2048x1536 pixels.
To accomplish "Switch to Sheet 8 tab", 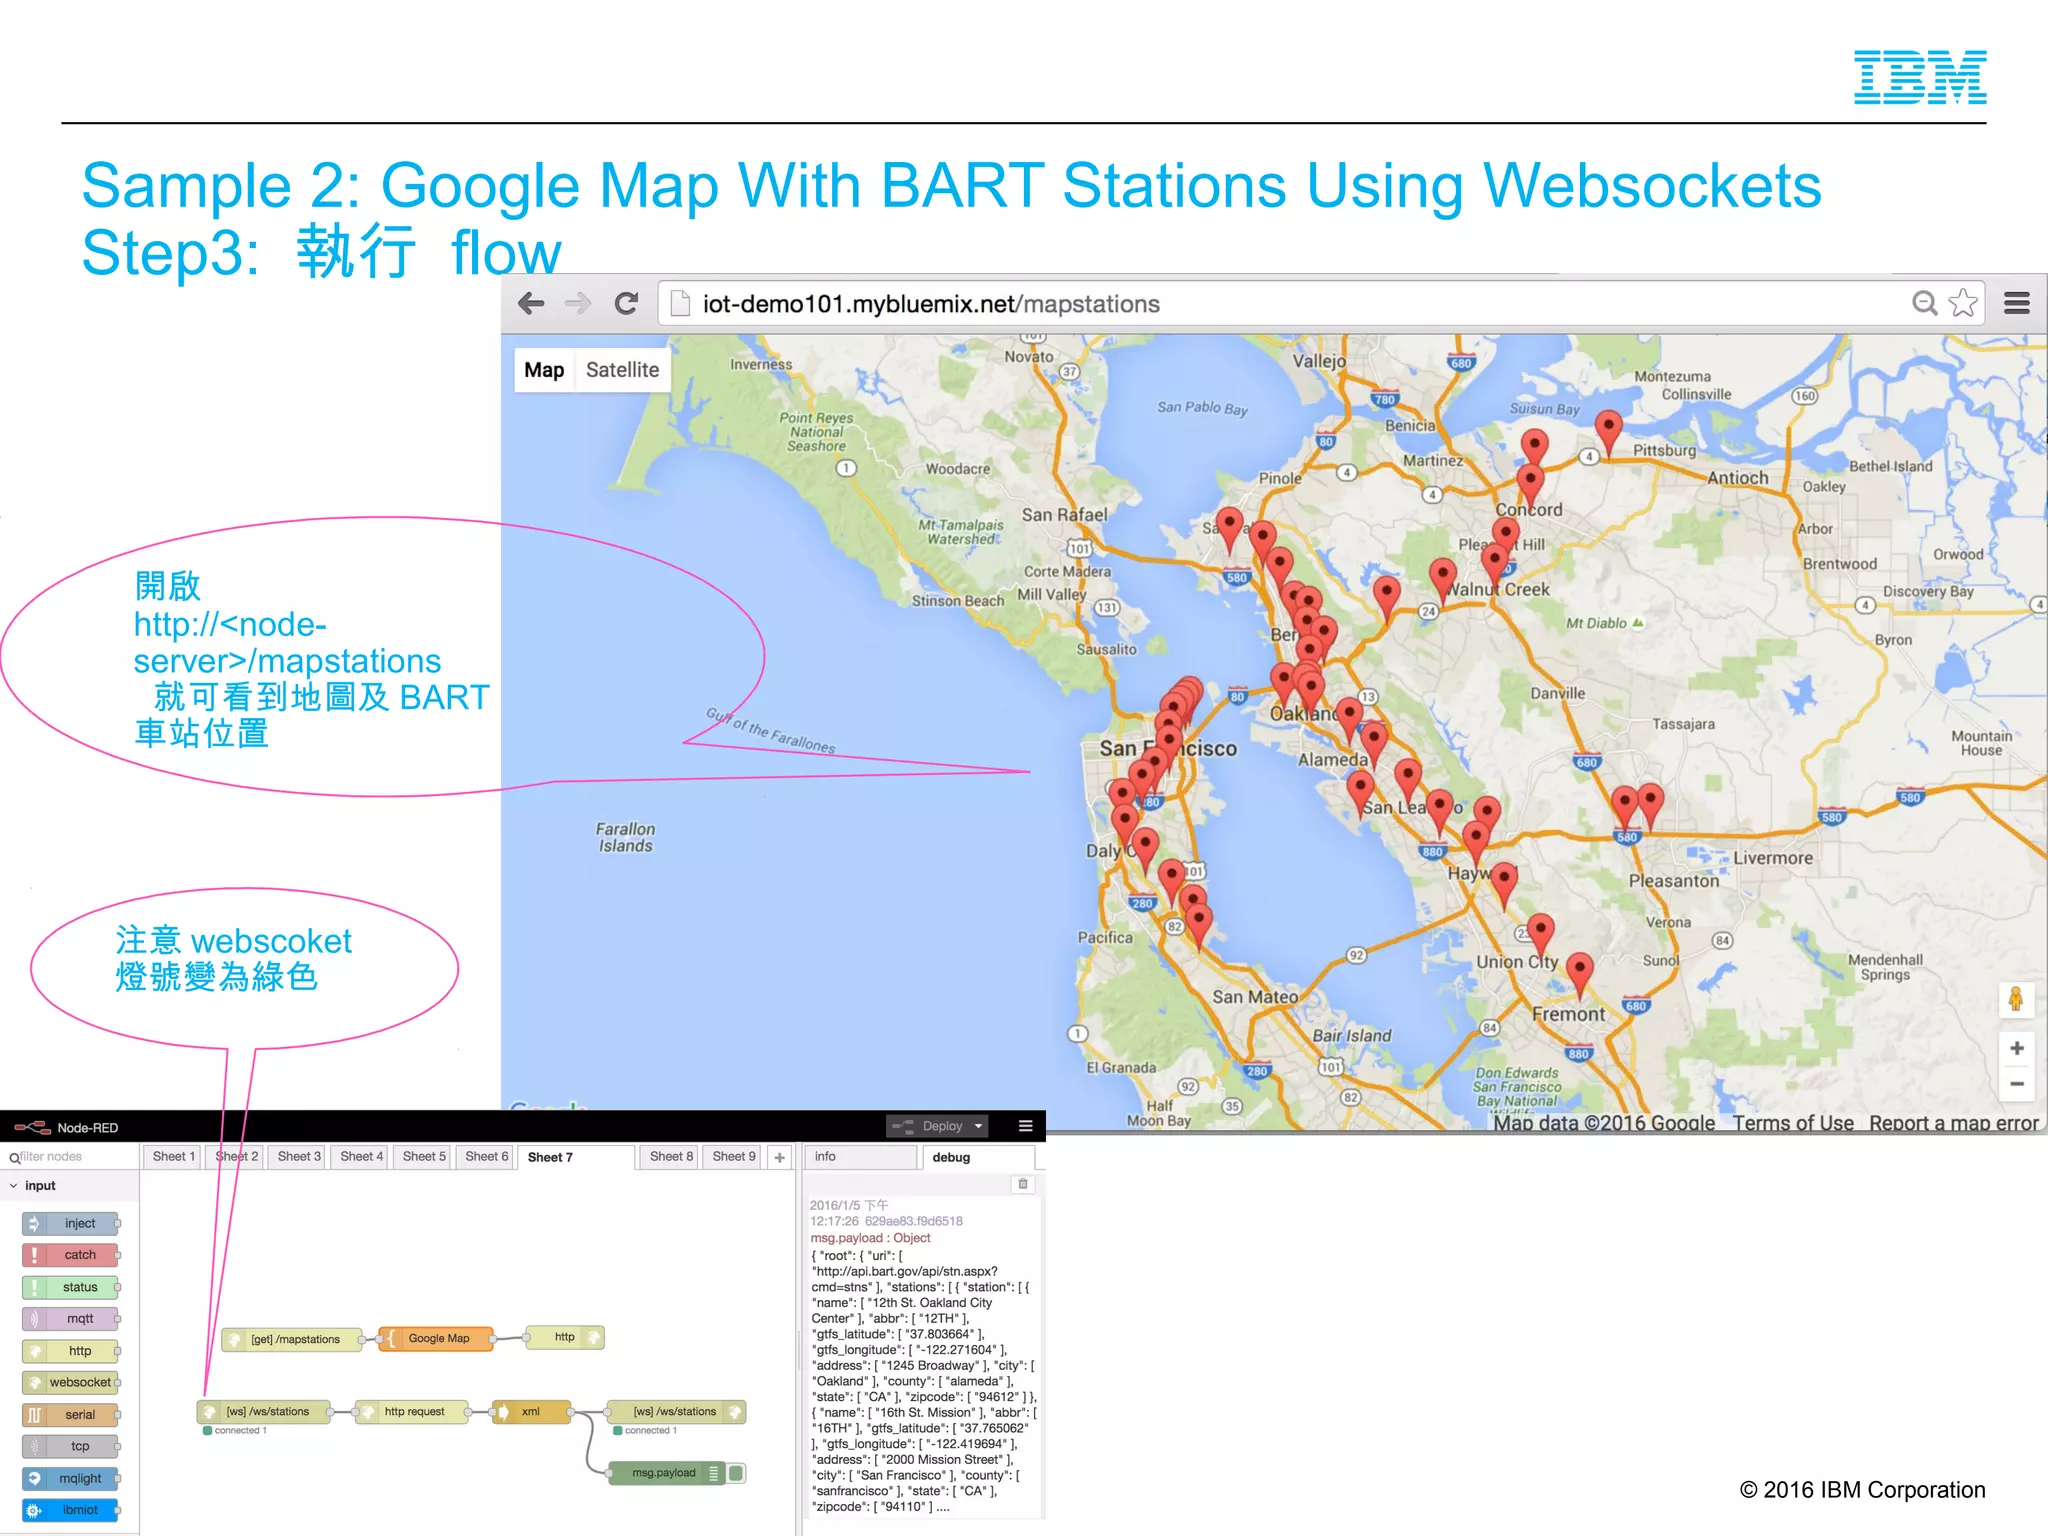I will click(671, 1156).
